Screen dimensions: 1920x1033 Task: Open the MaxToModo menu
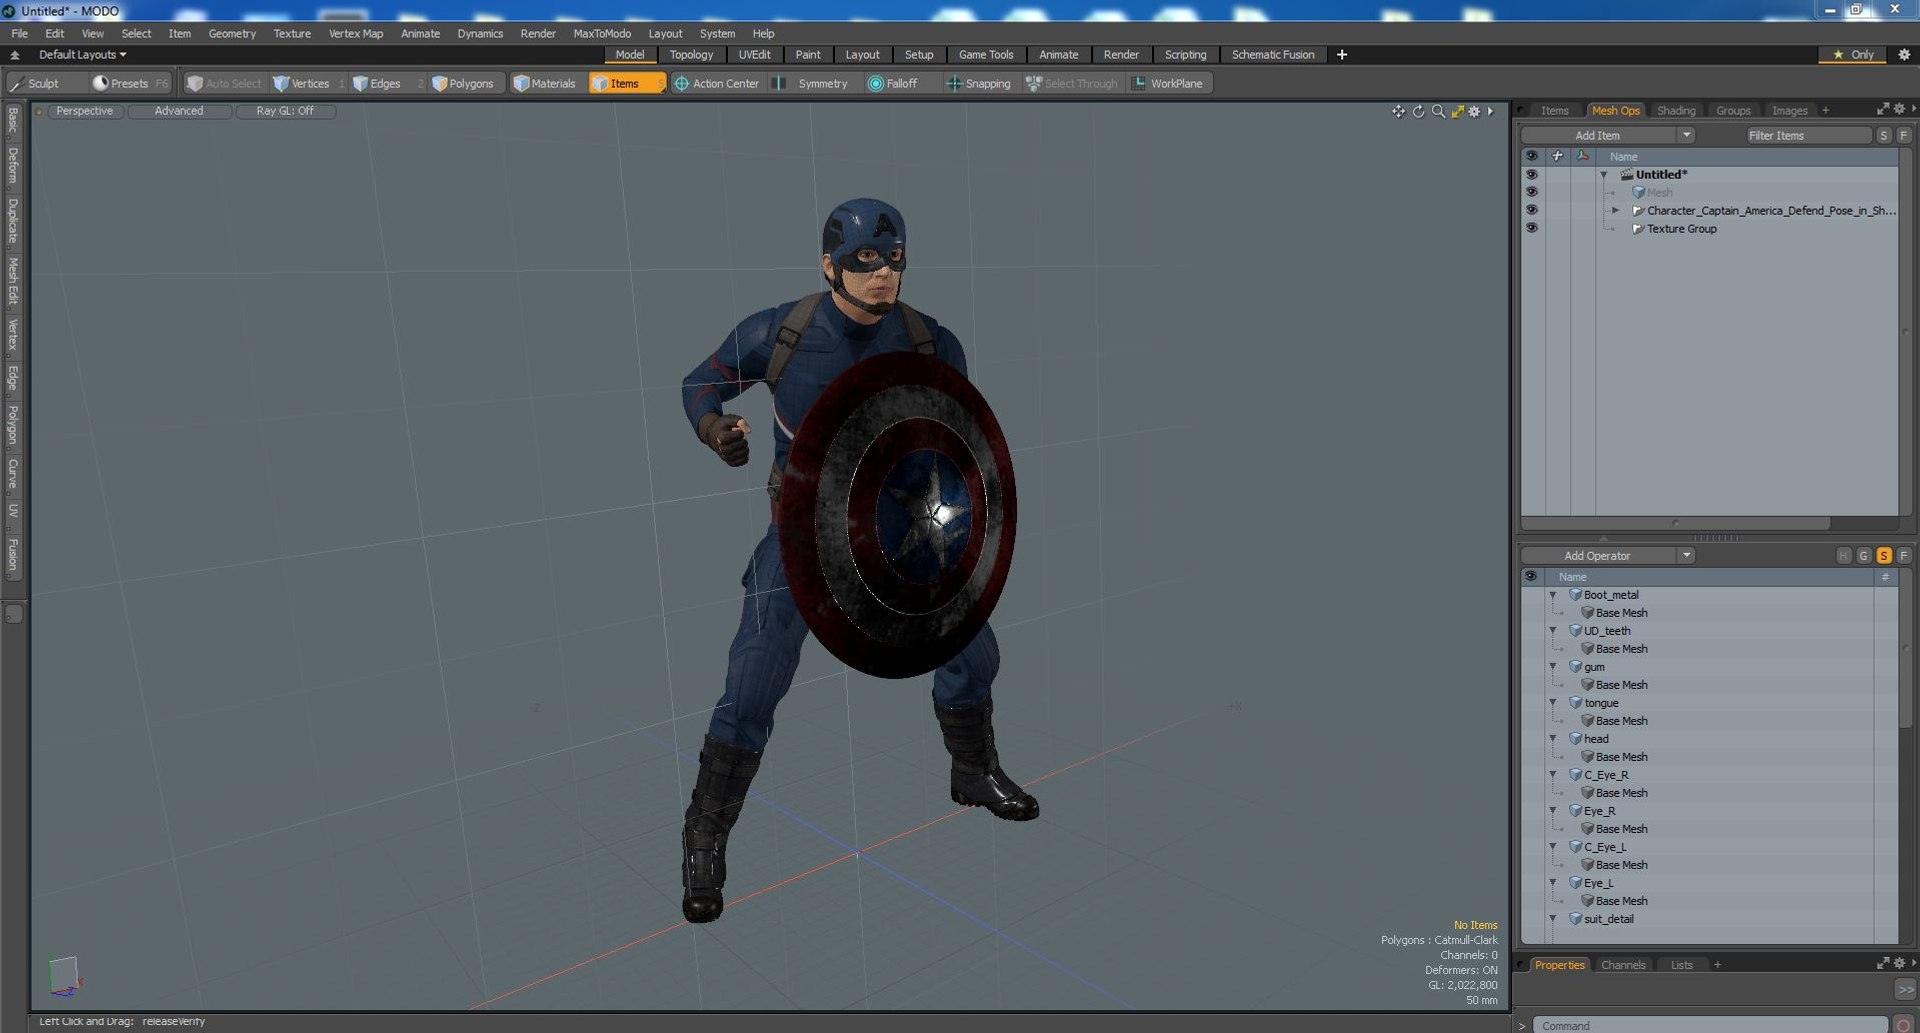[602, 33]
